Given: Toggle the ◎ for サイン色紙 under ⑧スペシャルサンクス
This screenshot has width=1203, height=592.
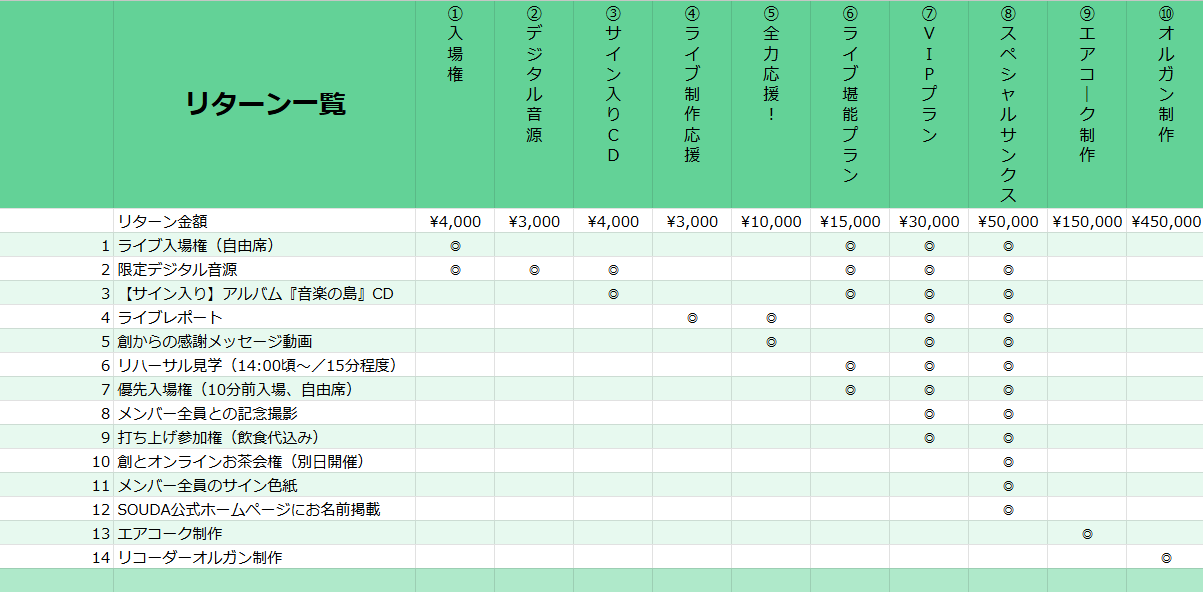Looking at the screenshot, I should (1008, 485).
